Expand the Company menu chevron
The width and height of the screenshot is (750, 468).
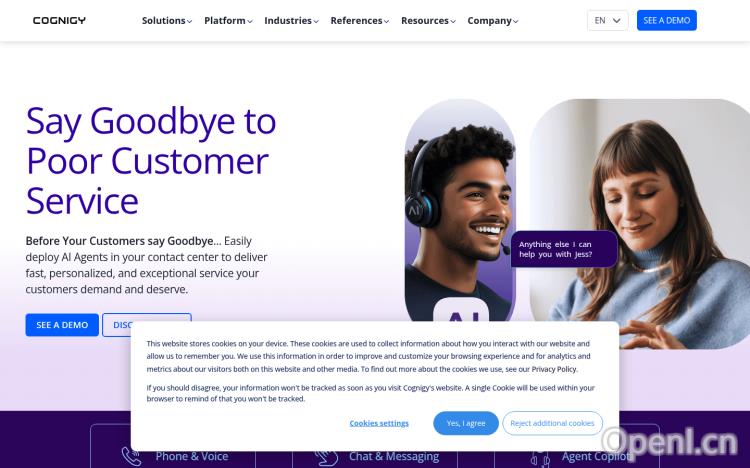pyautogui.click(x=515, y=22)
